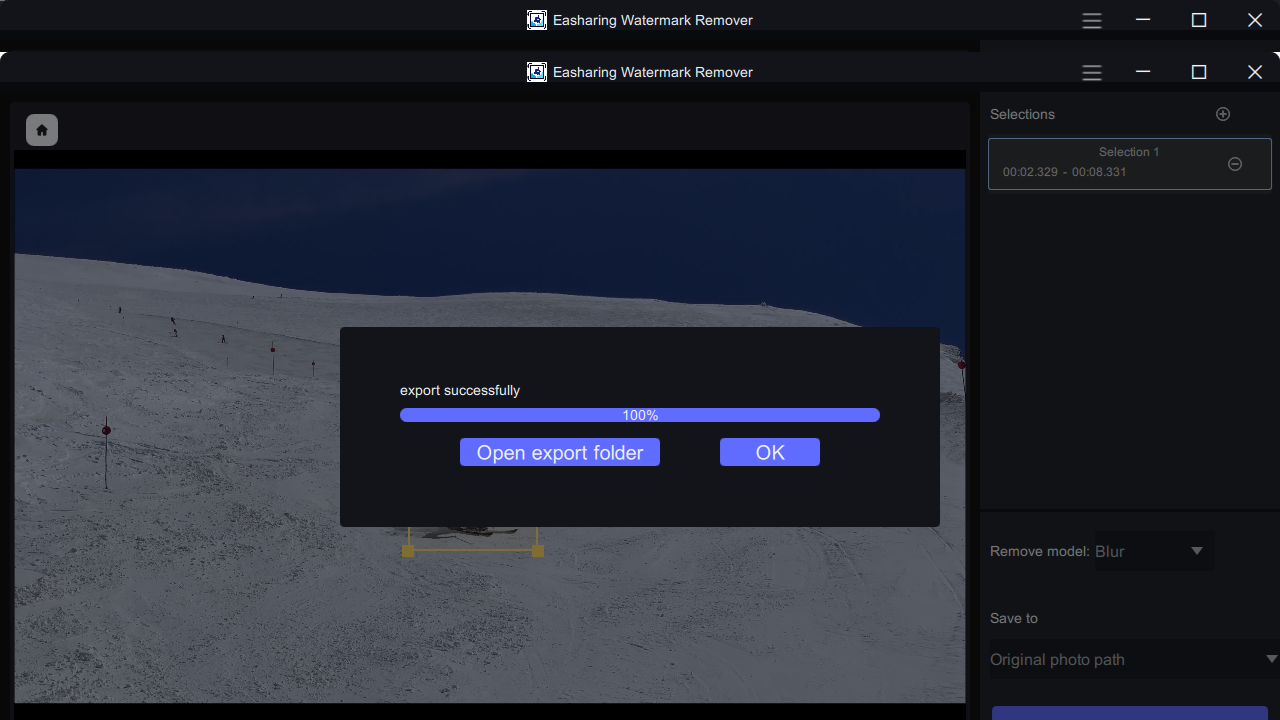Open hamburger menu in front window
1280x720 pixels.
pos(1092,72)
